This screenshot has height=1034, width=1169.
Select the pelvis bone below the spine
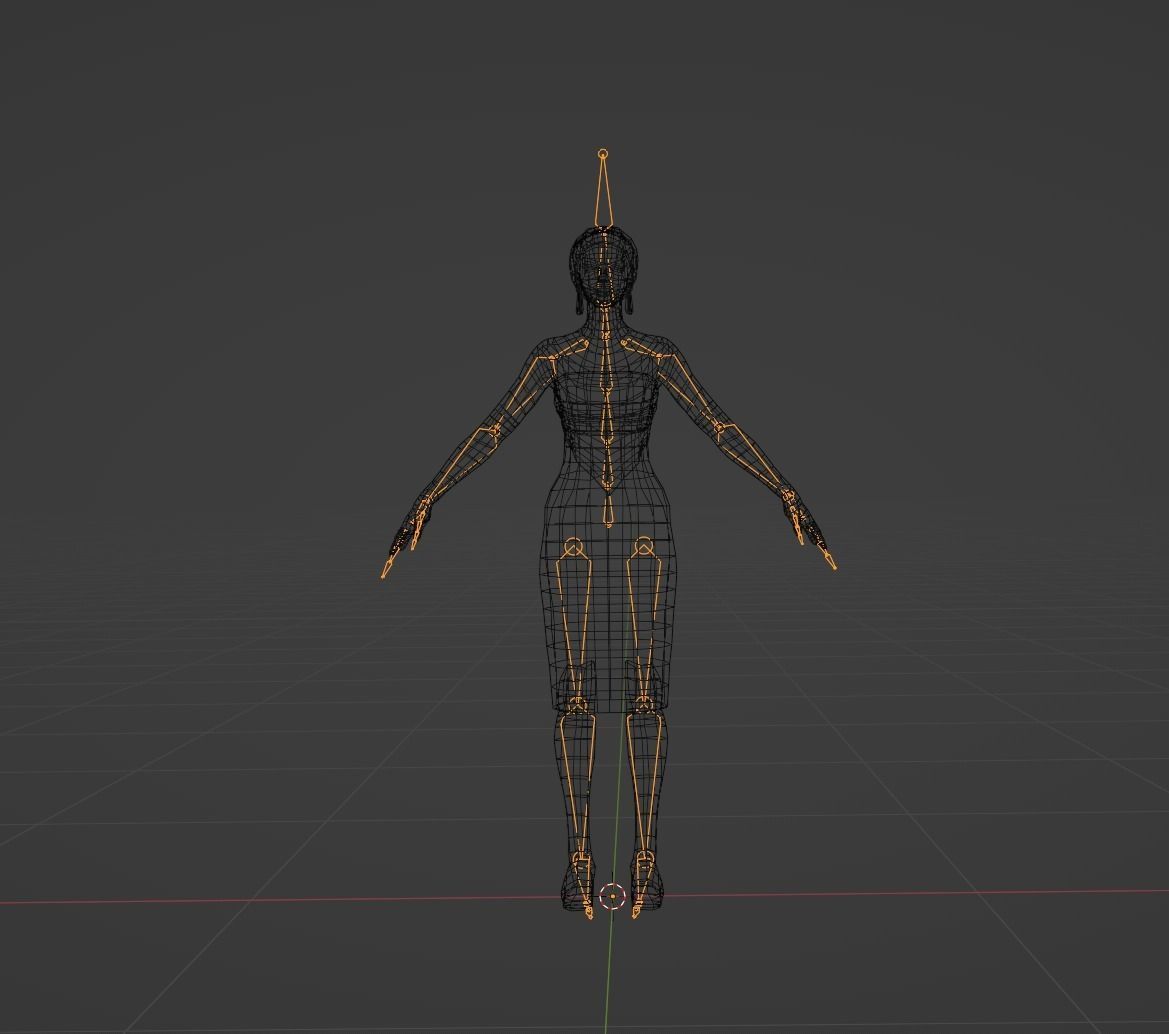(x=609, y=507)
